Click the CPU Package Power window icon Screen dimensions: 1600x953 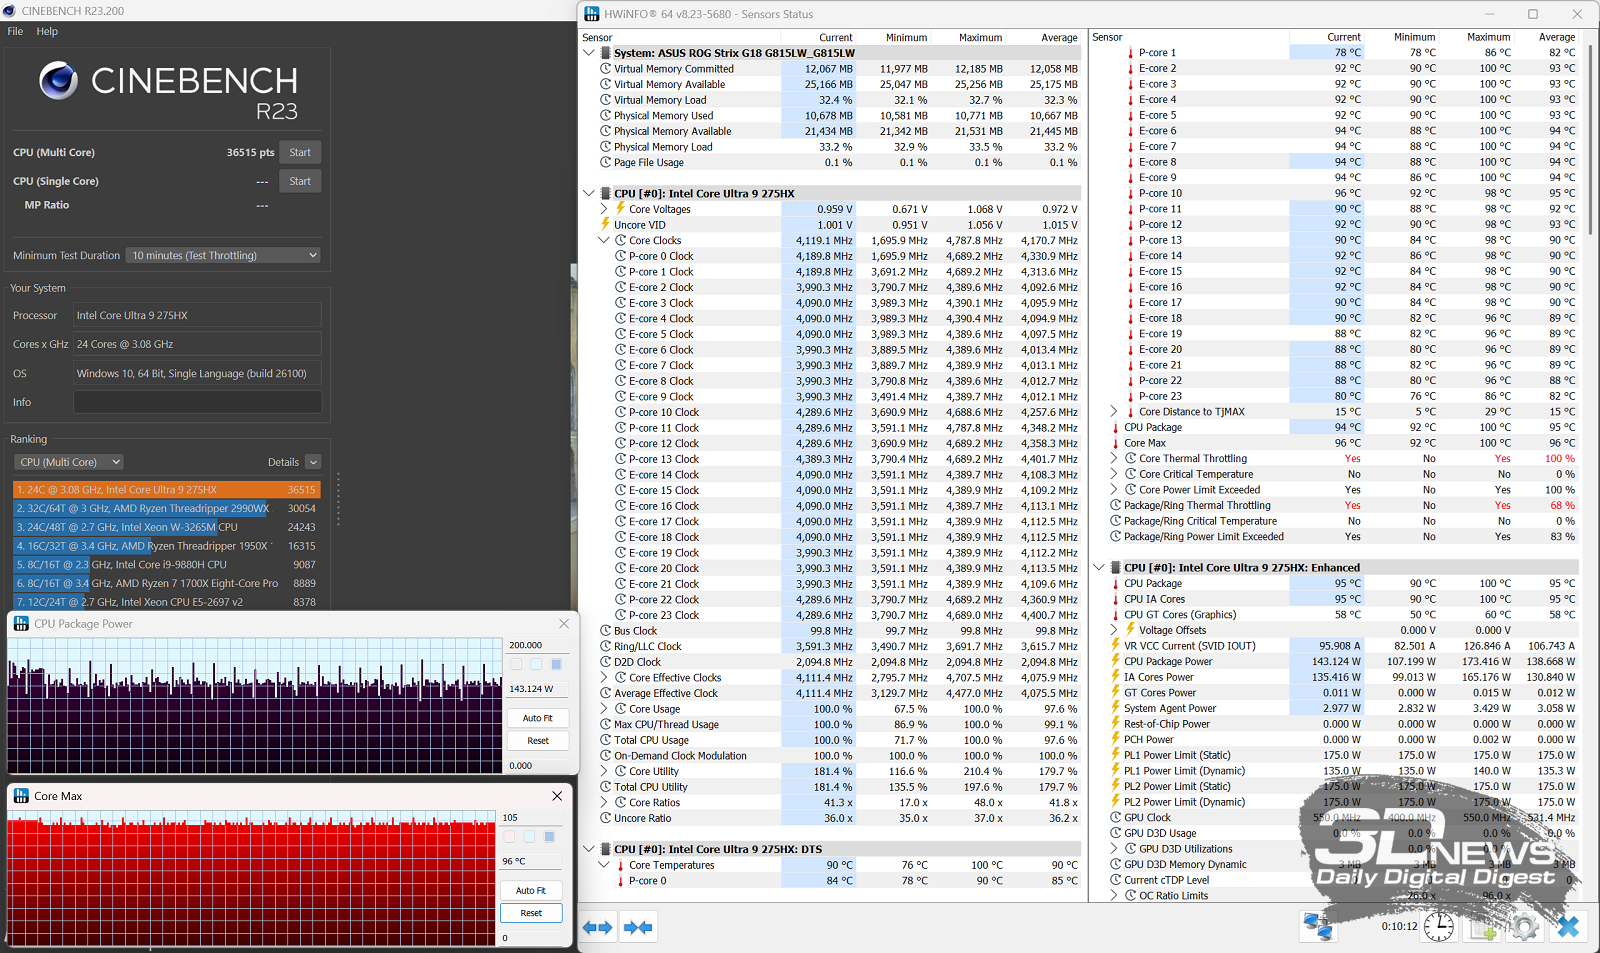coord(21,623)
